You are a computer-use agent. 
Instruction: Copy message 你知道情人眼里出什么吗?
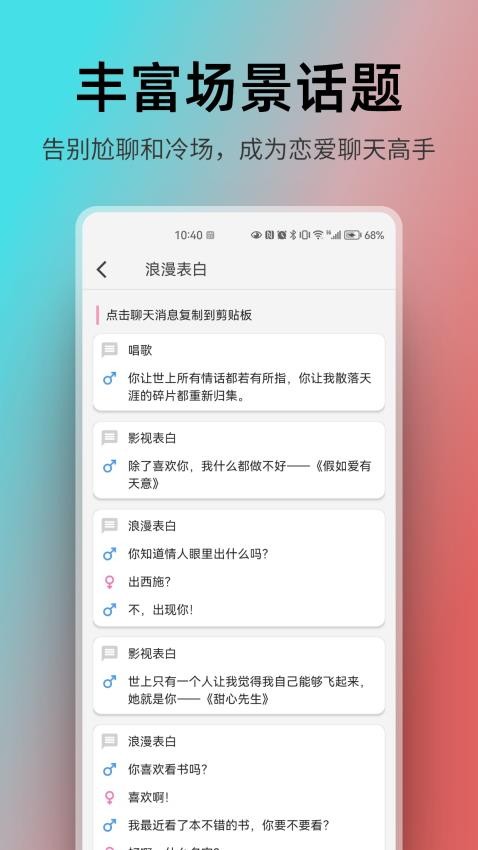pyautogui.click(x=198, y=554)
